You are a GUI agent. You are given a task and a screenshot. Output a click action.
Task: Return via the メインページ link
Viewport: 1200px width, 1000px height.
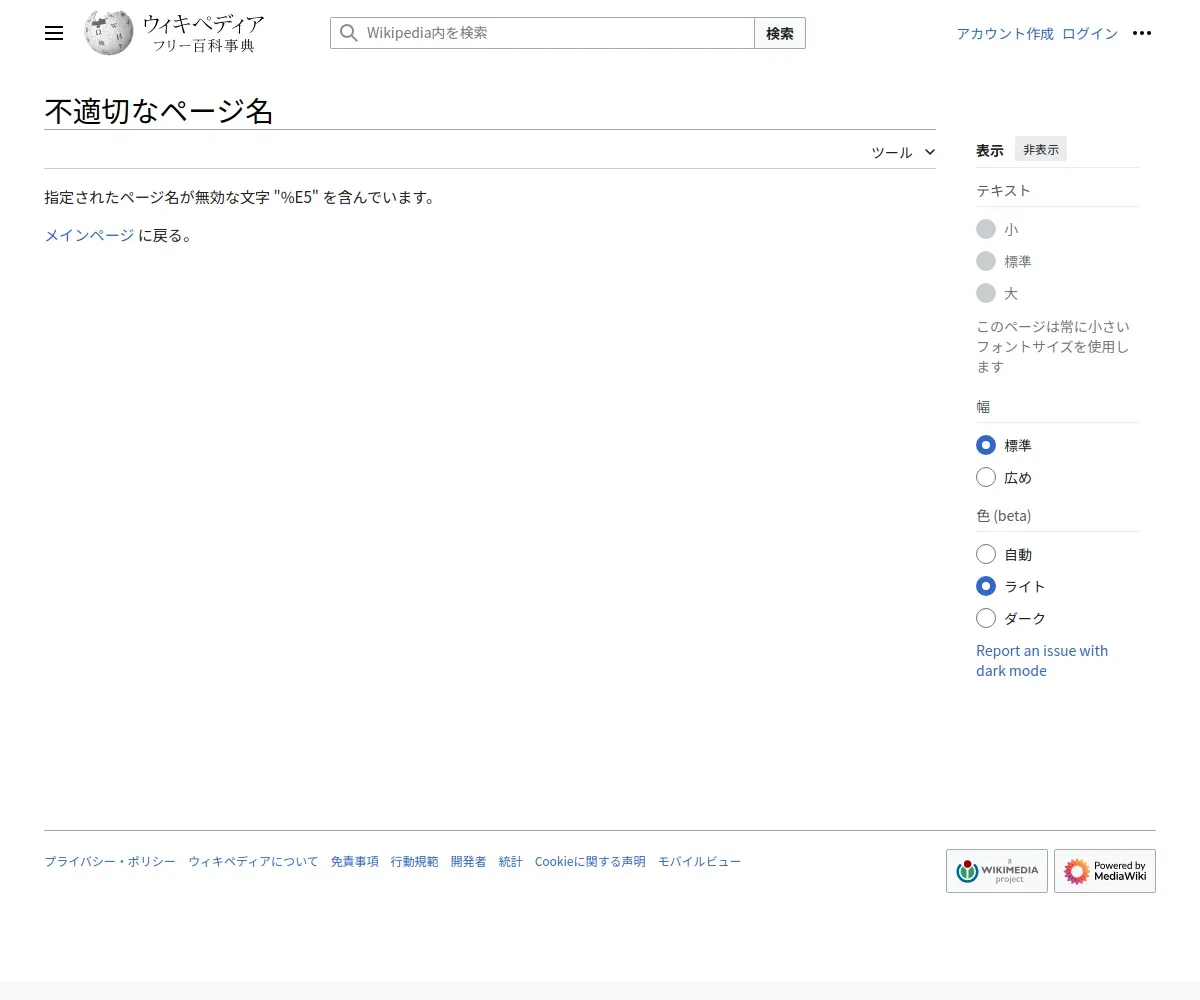click(89, 235)
